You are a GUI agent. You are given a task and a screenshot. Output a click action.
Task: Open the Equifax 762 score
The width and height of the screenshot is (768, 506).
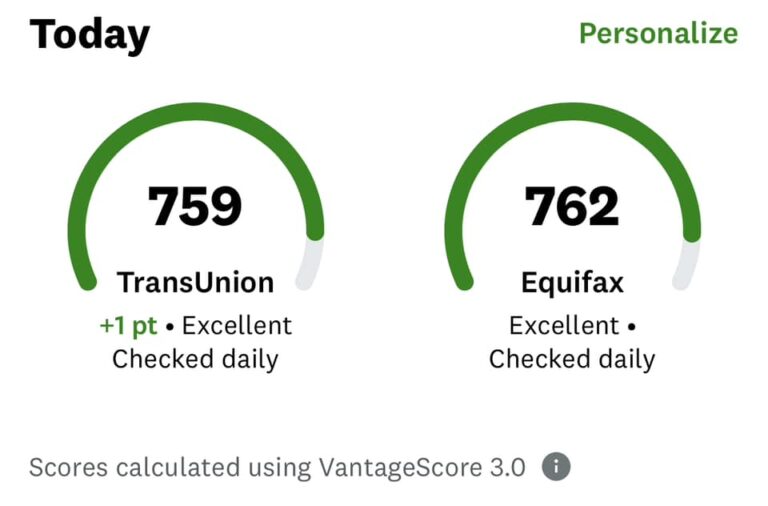pos(572,206)
